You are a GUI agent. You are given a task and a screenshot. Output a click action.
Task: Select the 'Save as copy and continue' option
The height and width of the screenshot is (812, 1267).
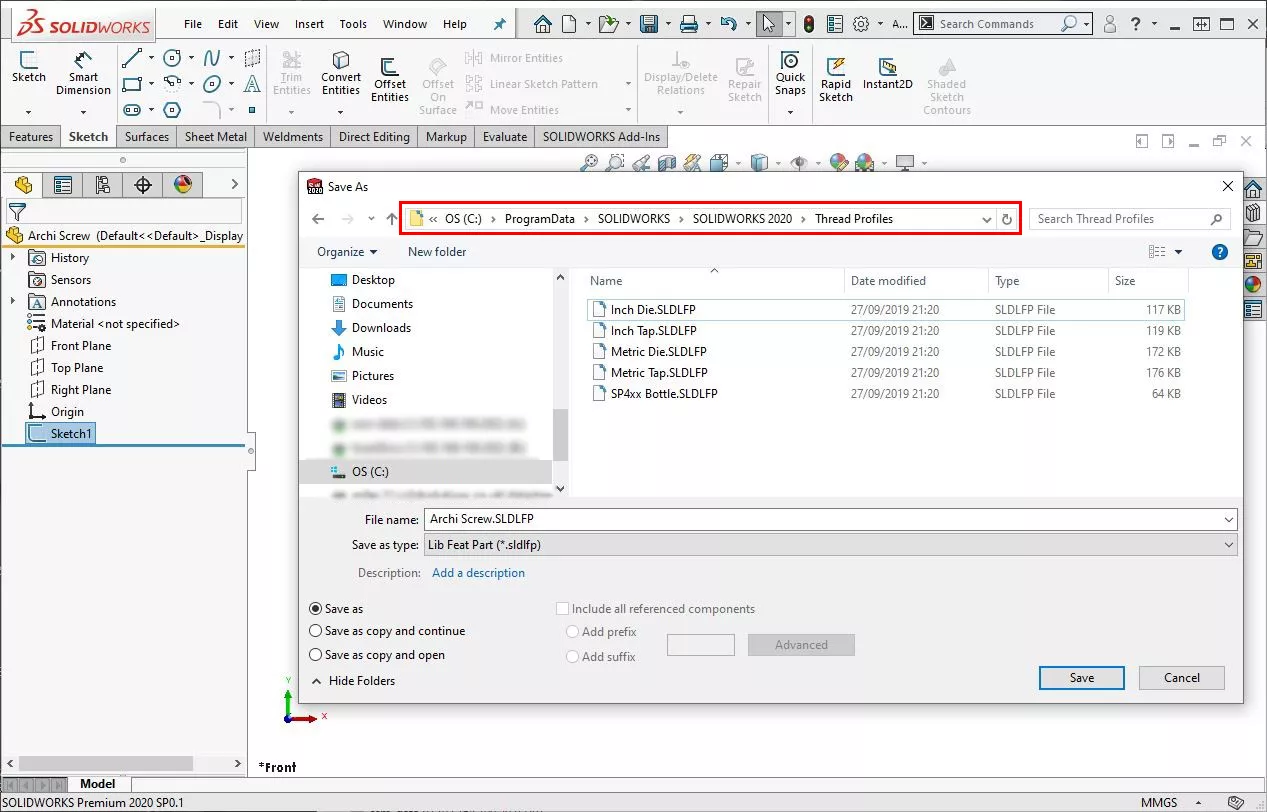(316, 631)
